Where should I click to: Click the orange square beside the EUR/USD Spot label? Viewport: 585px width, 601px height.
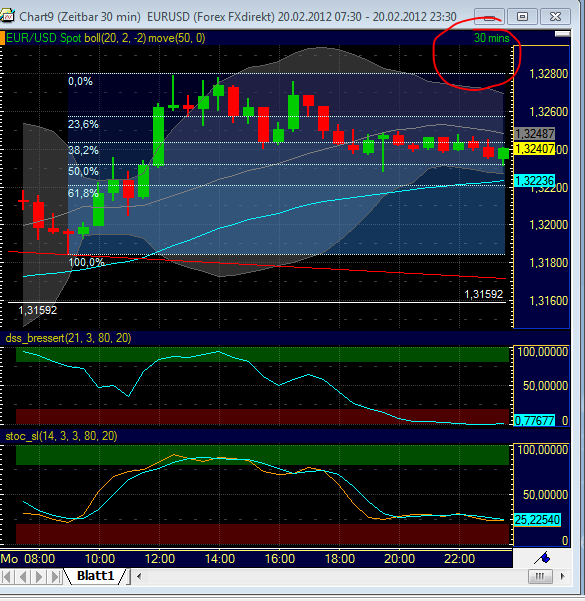pos(2,38)
